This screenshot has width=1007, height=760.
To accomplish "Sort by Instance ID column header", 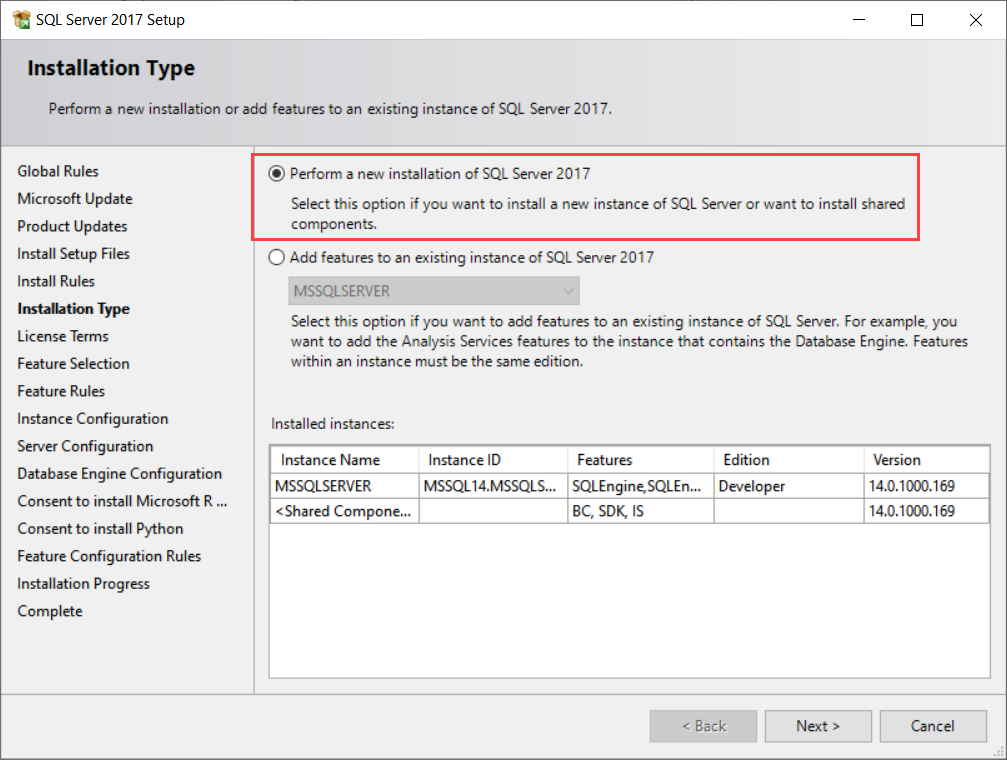I will click(493, 460).
